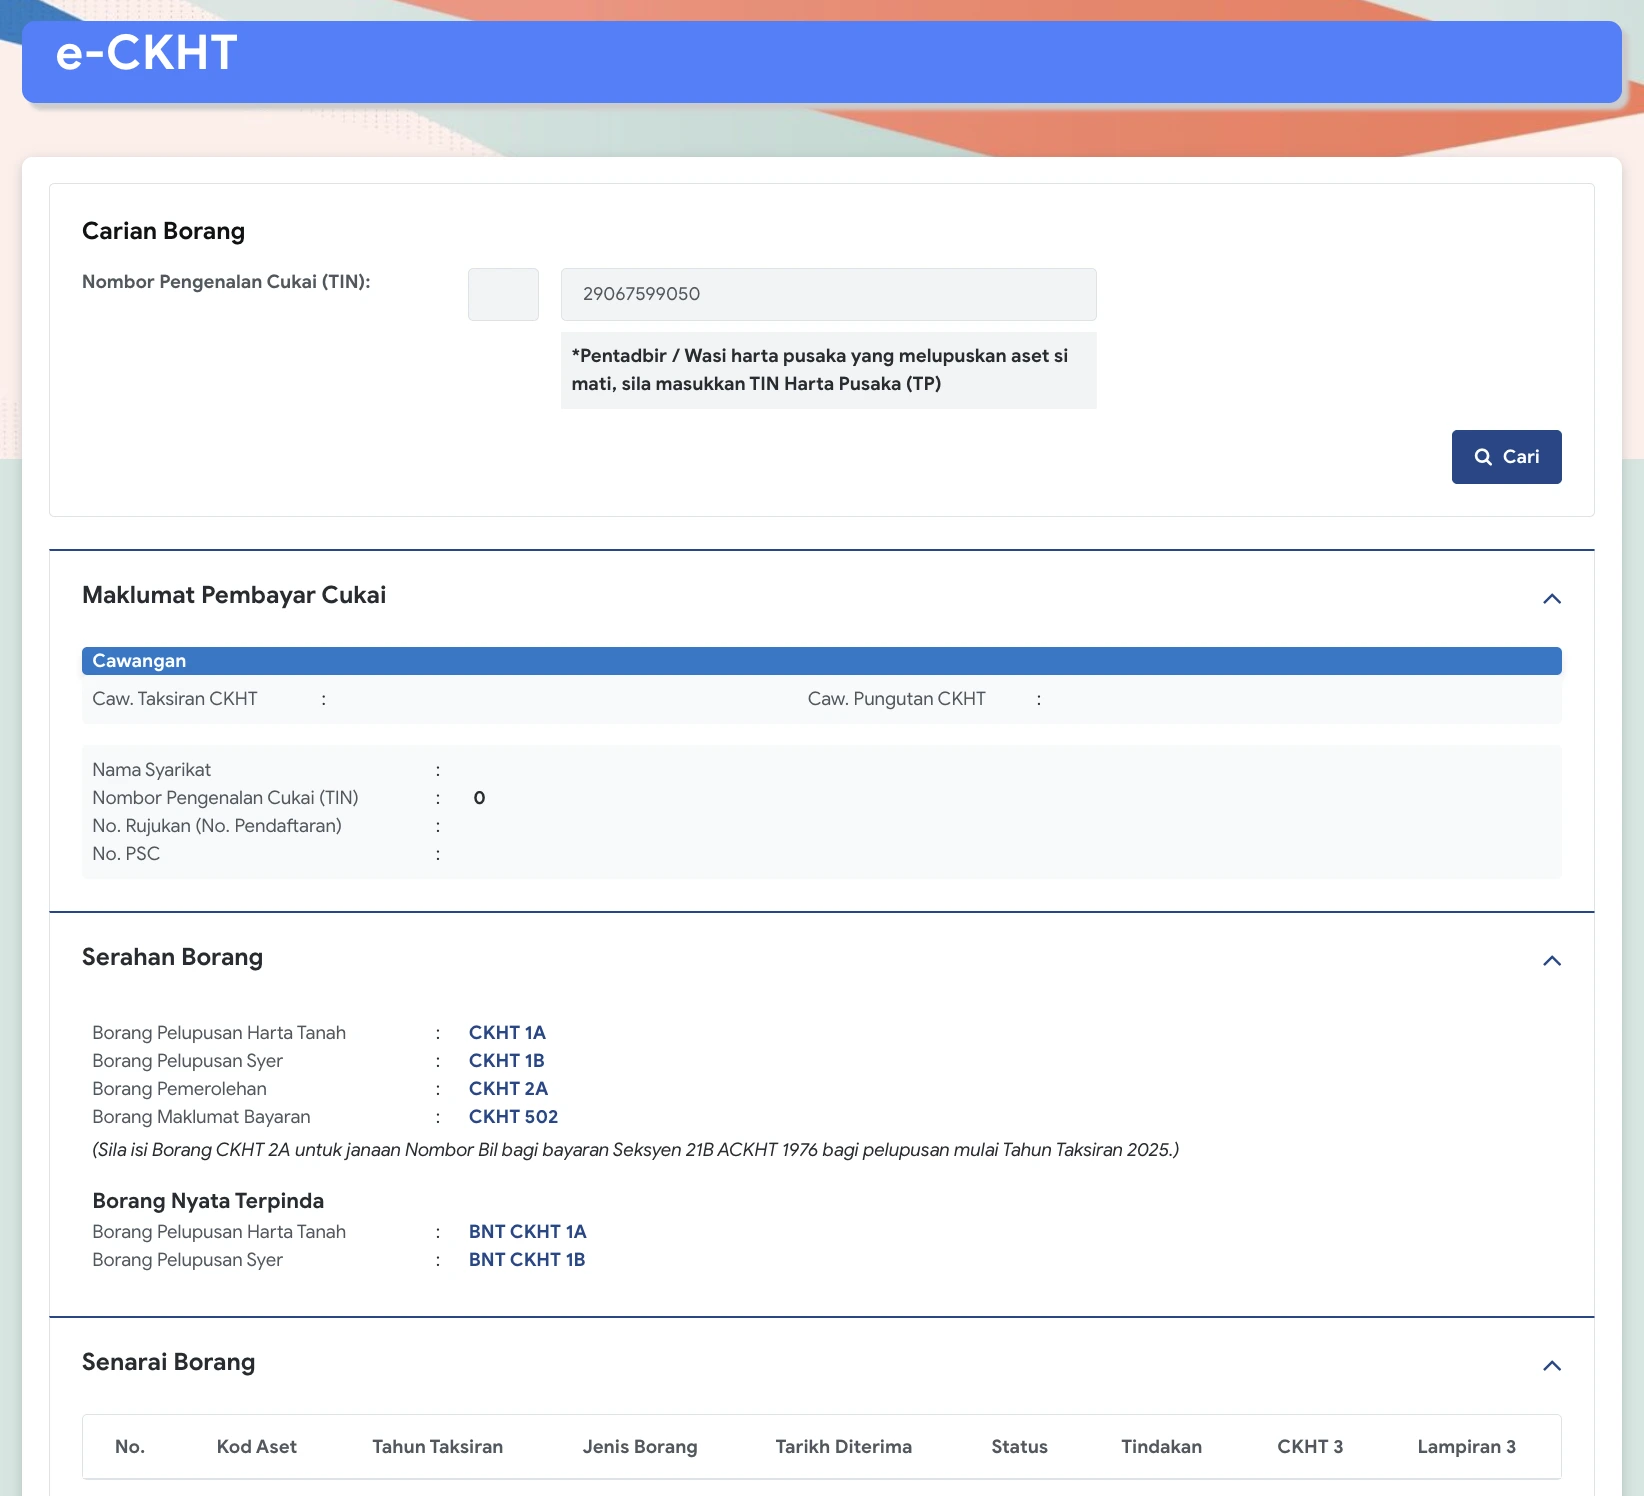The width and height of the screenshot is (1644, 1496).
Task: Click the Status column header
Action: coord(1019,1447)
